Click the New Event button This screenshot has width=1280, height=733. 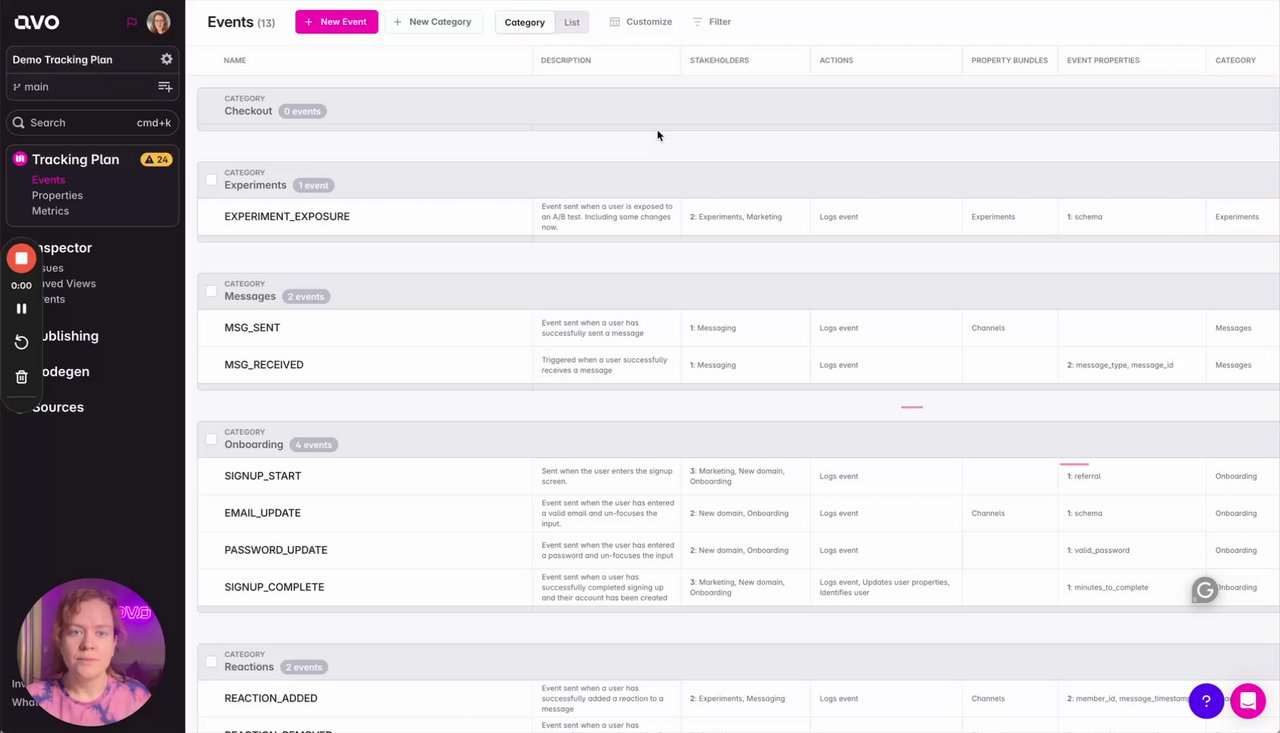coord(336,22)
